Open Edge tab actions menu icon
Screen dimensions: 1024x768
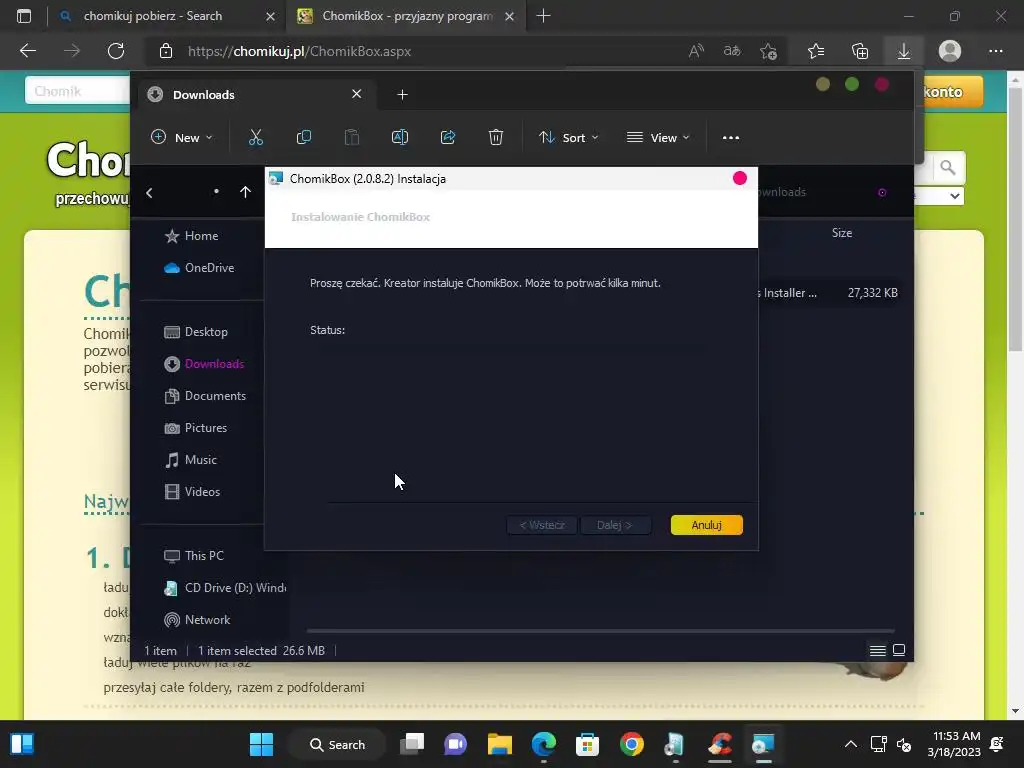point(24,16)
